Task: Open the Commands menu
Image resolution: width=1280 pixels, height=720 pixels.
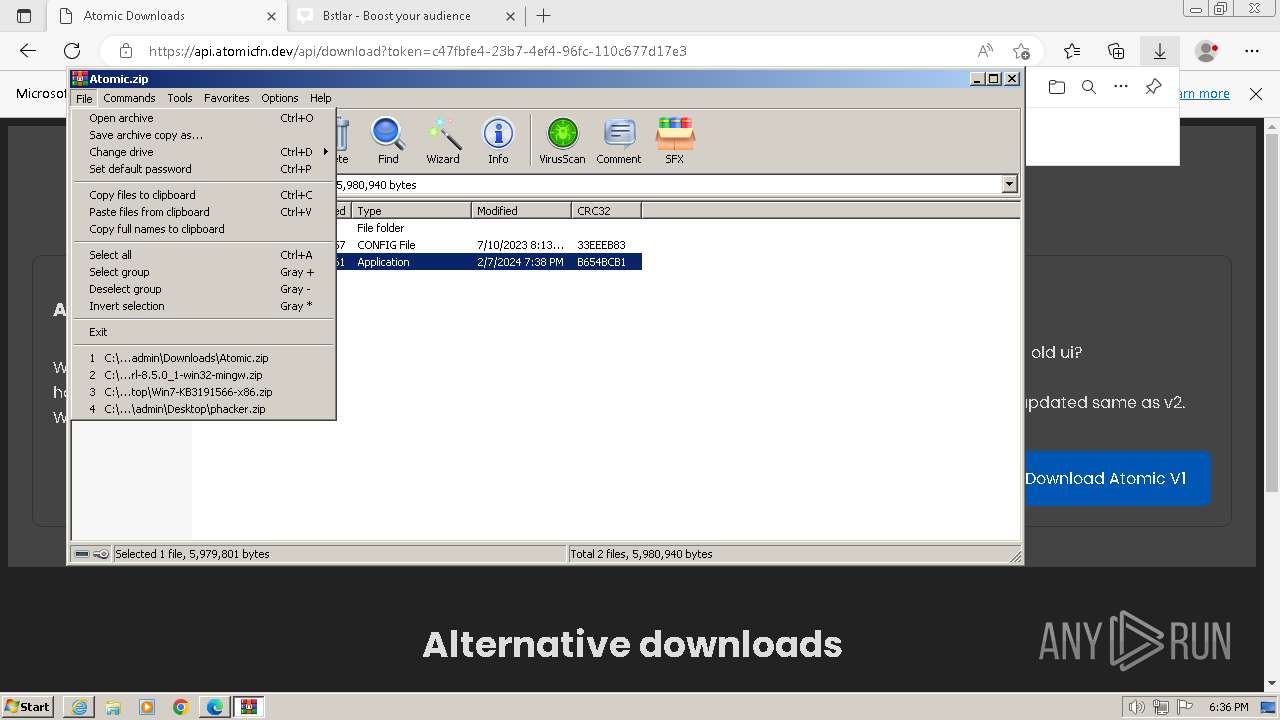Action: [129, 98]
